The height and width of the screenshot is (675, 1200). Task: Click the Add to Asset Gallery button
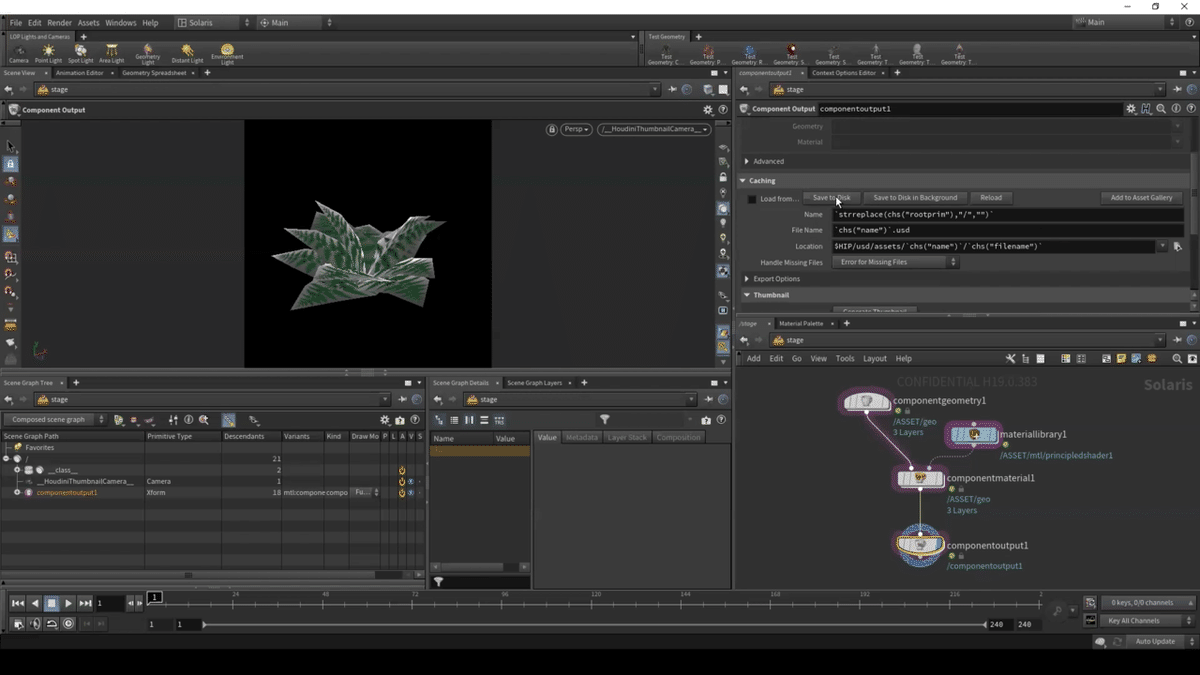pyautogui.click(x=1141, y=198)
